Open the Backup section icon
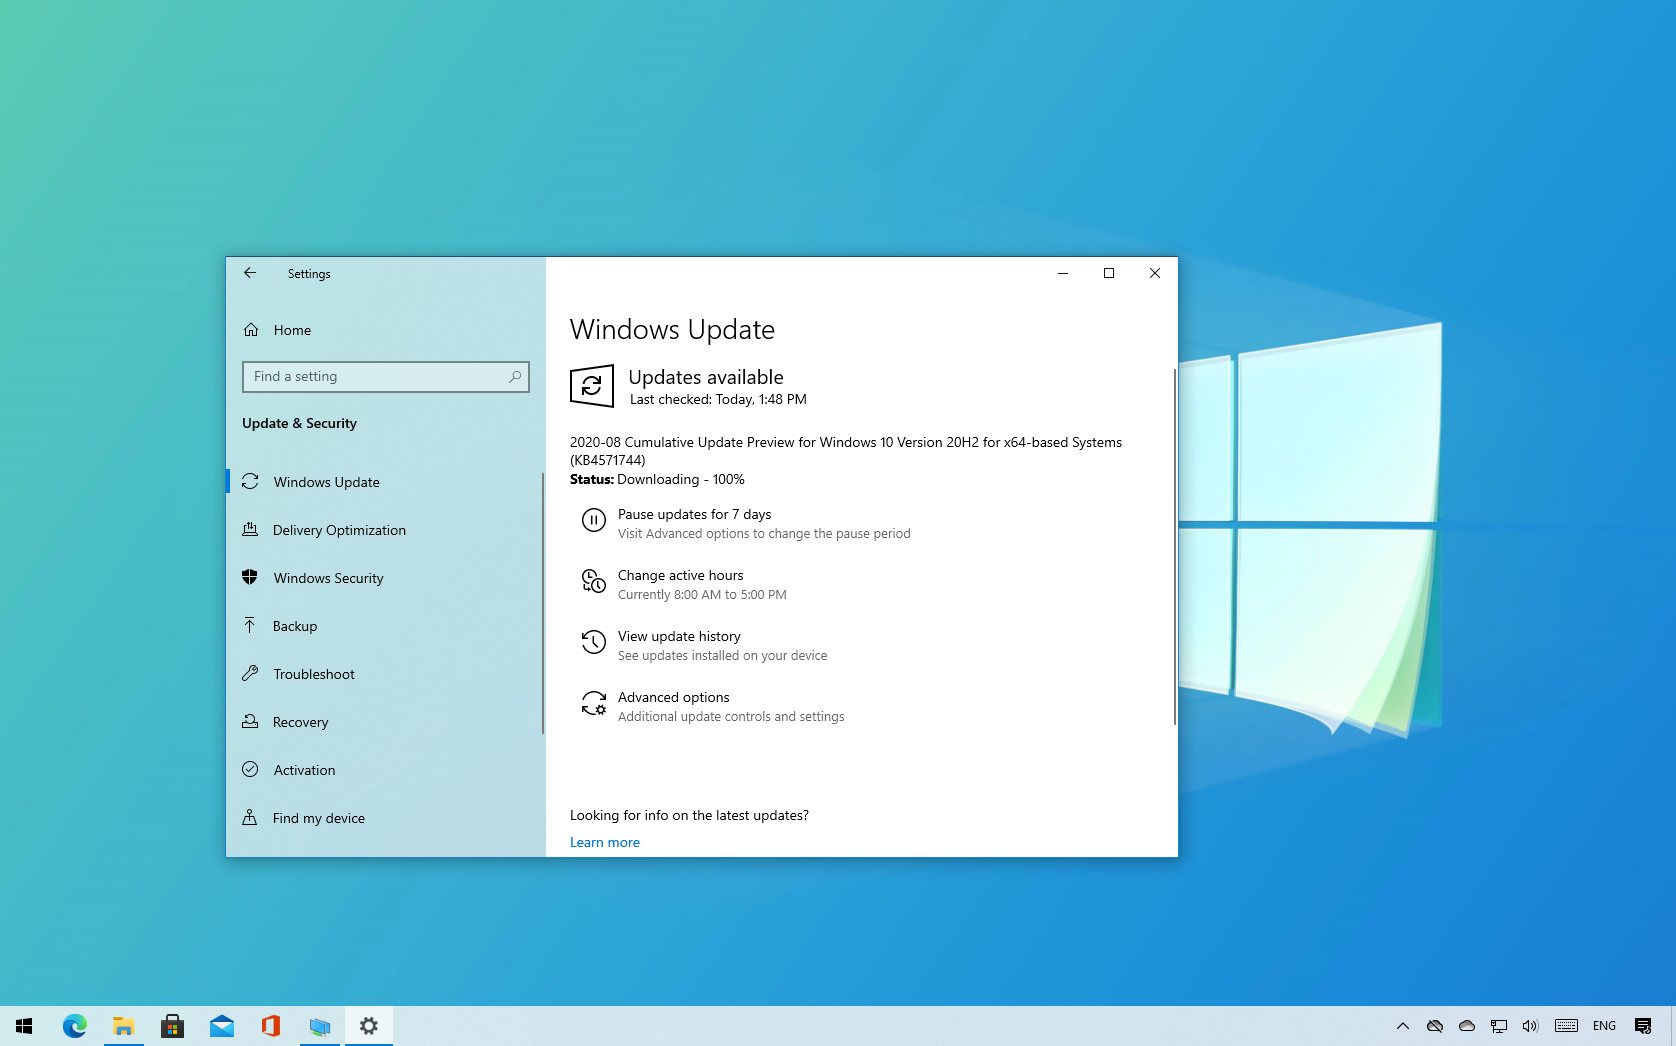Image resolution: width=1676 pixels, height=1046 pixels. click(251, 625)
